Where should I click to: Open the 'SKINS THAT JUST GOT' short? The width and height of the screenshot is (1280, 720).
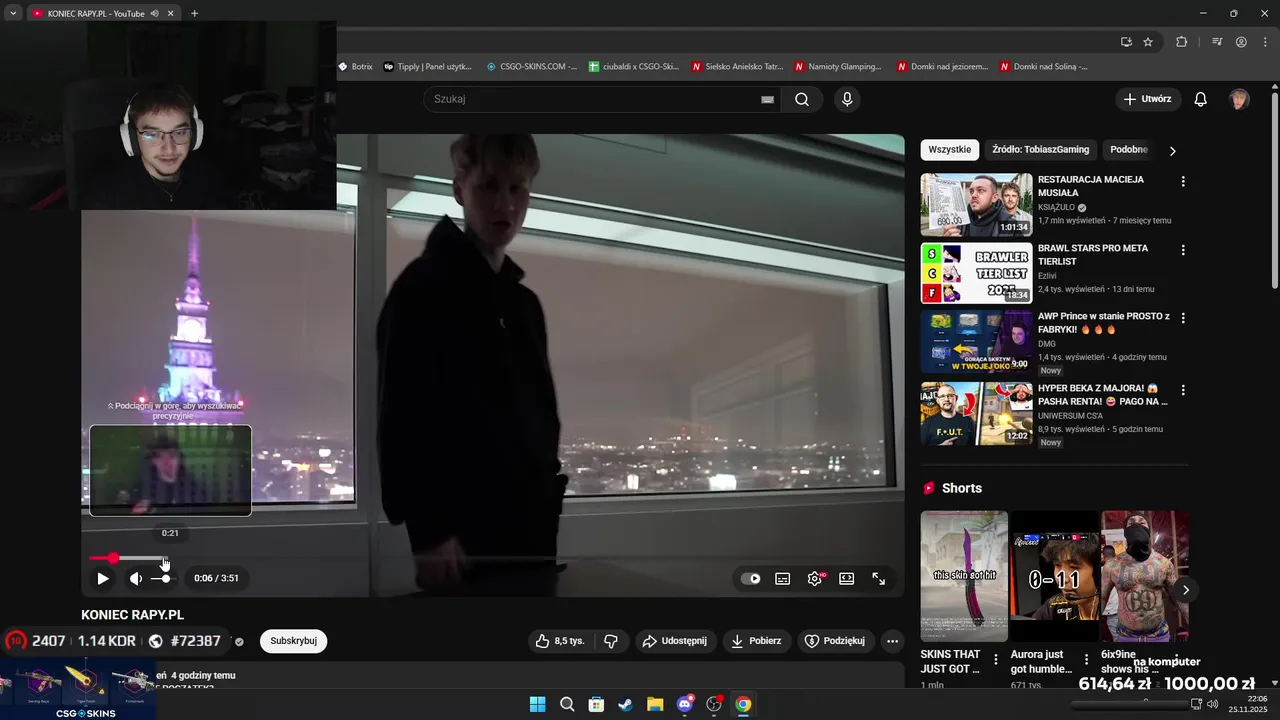point(964,576)
